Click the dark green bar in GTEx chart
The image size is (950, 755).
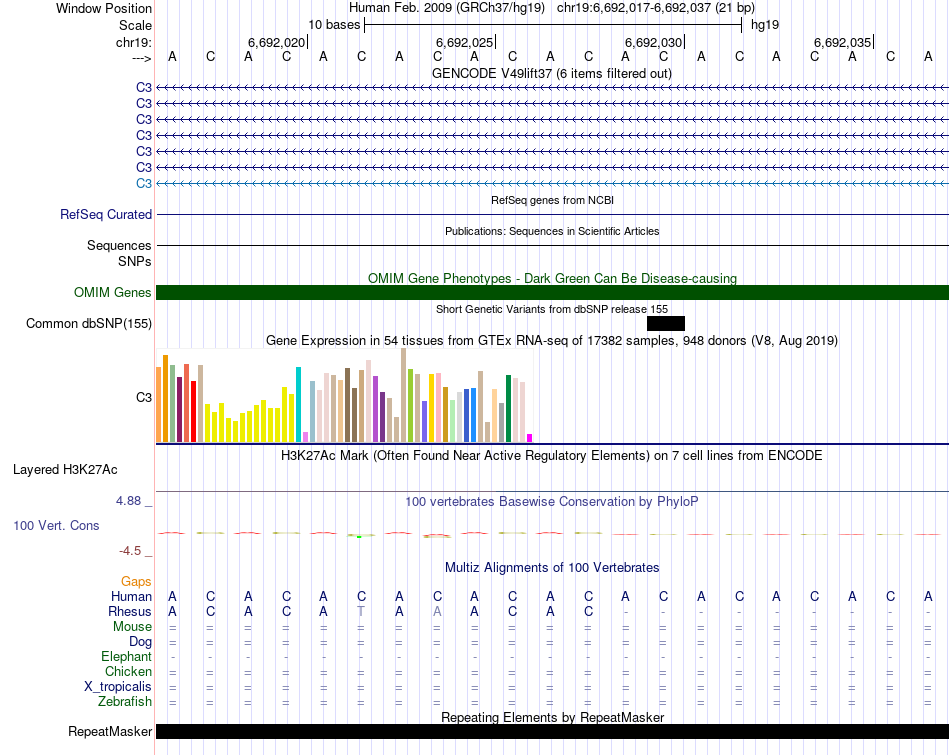coord(508,408)
